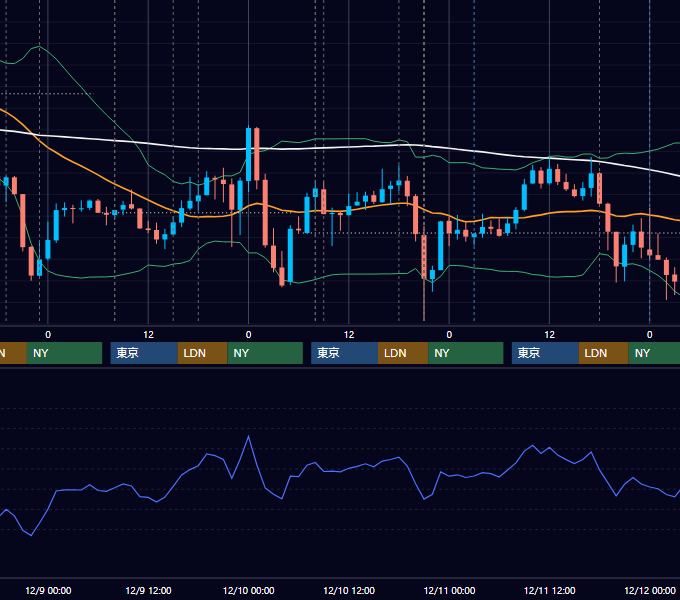This screenshot has height=600, width=680.
Task: Click the 0 hour label at 12/11 midnight
Action: [x=449, y=335]
